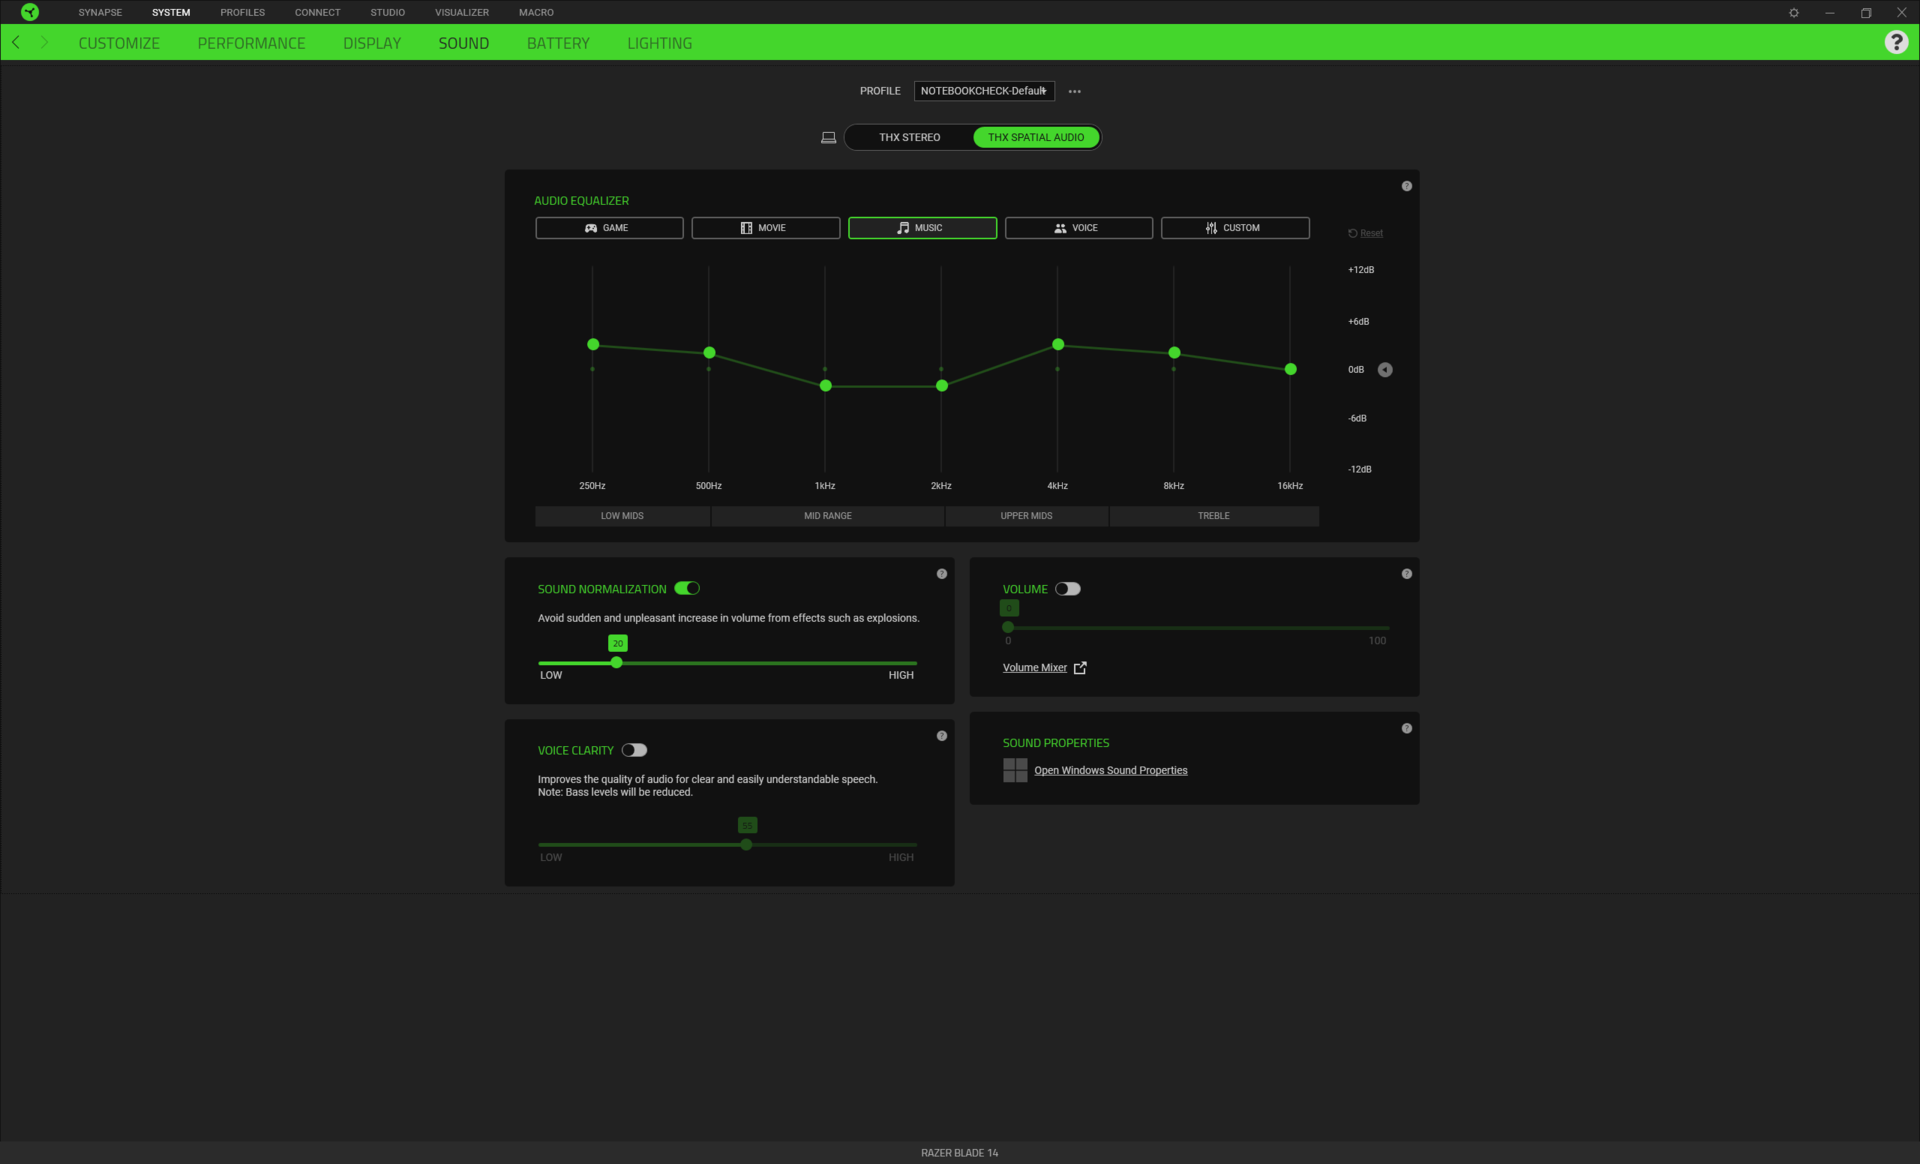The width and height of the screenshot is (1920, 1164).
Task: Click the laptop speaker device icon
Action: click(x=828, y=138)
